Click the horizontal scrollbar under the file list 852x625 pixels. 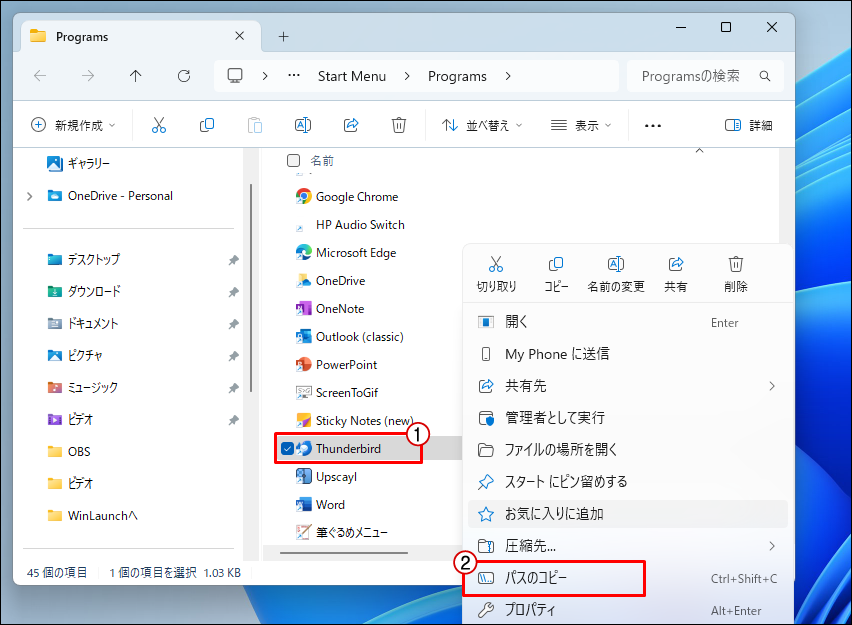coord(344,551)
